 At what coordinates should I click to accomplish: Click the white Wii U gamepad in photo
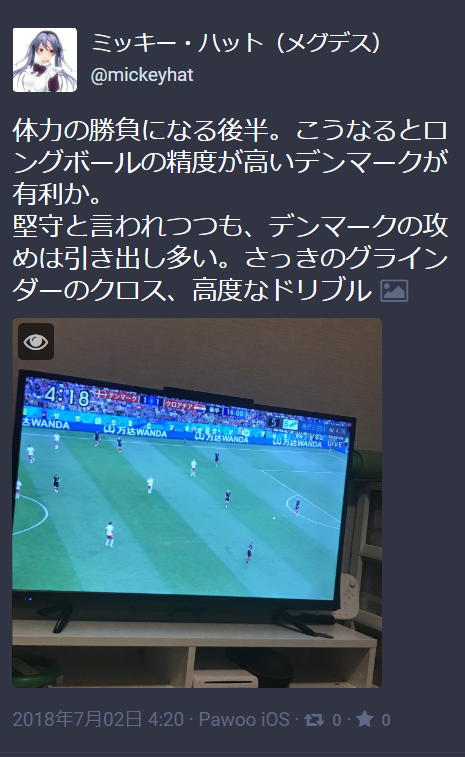348,596
